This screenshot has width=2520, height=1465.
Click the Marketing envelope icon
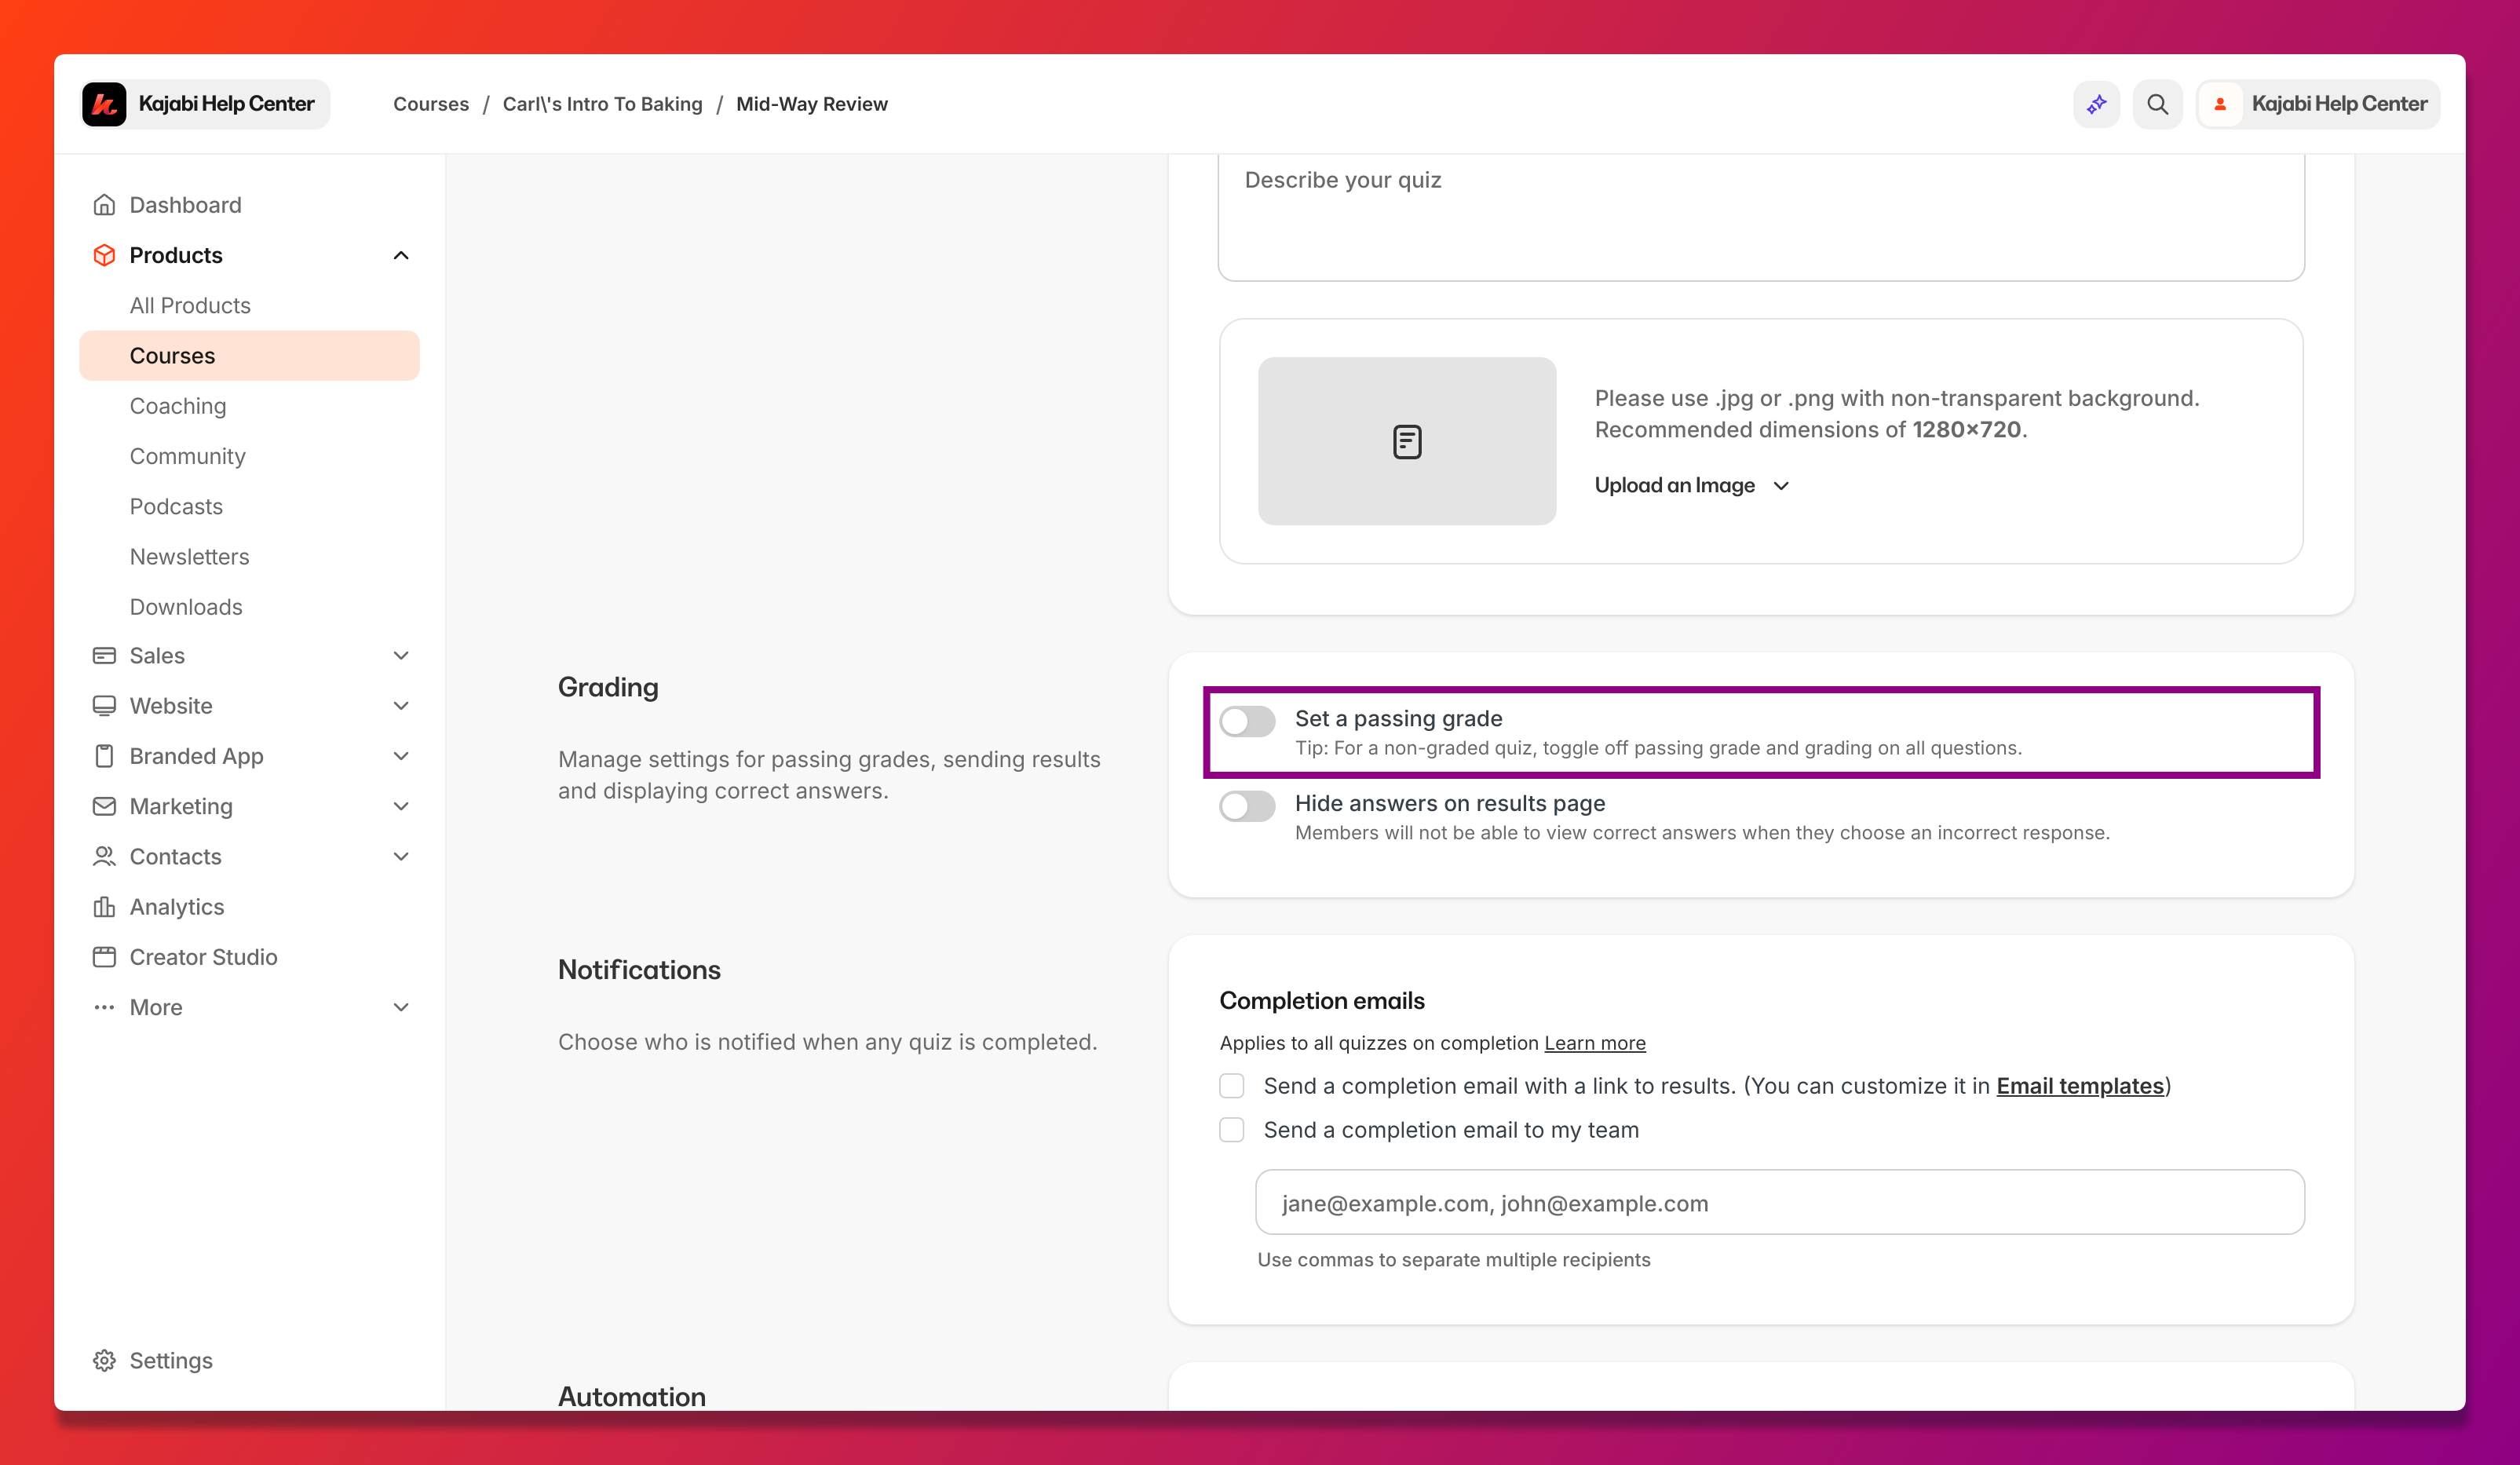[x=104, y=806]
